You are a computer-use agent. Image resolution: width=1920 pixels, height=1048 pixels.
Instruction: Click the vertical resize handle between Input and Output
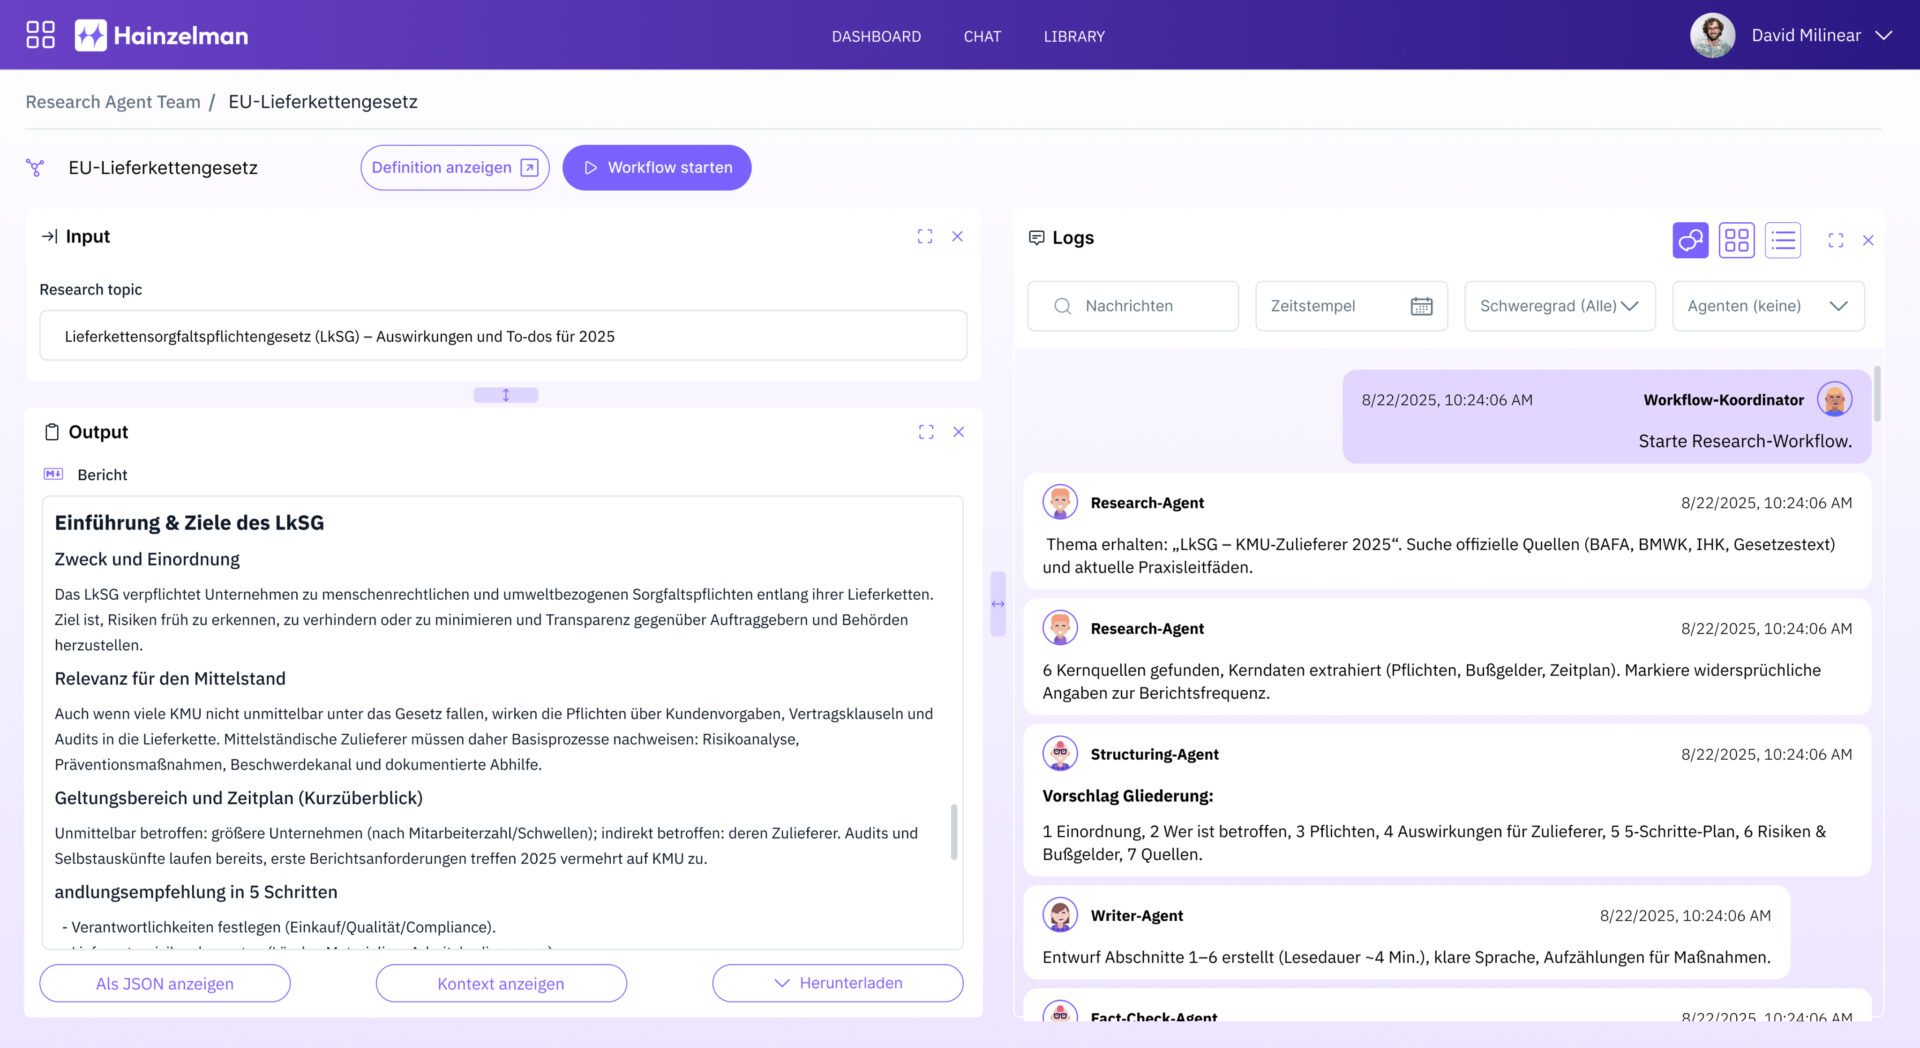(505, 395)
